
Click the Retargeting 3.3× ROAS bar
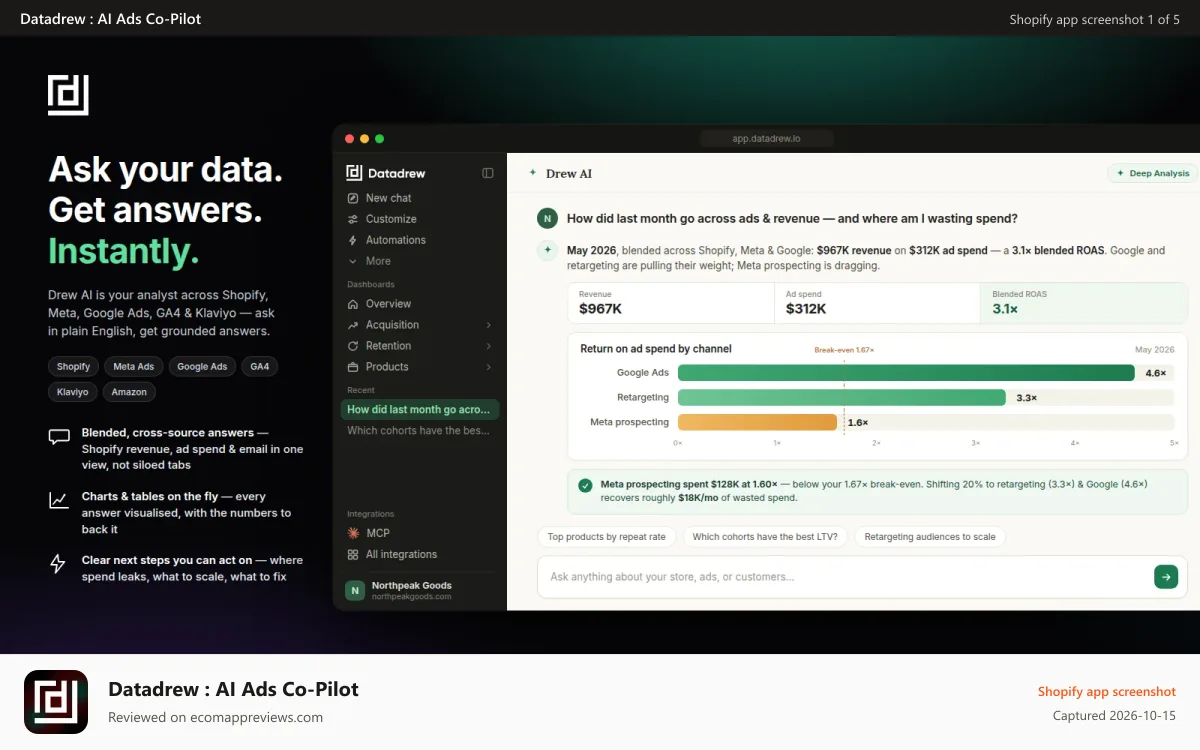tap(842, 398)
